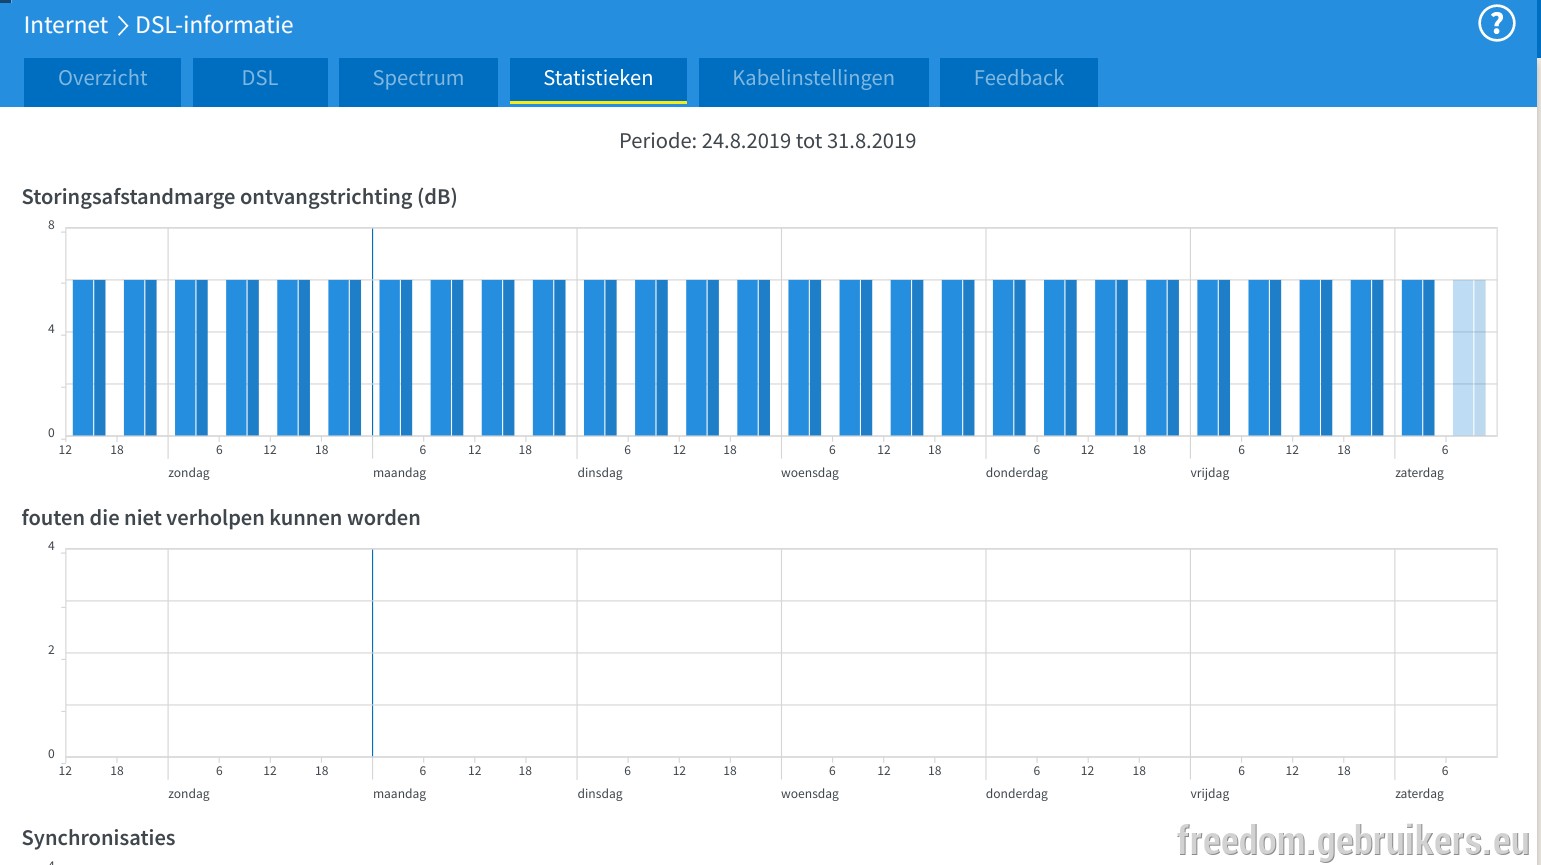Select the Statistieken tab

click(598, 80)
